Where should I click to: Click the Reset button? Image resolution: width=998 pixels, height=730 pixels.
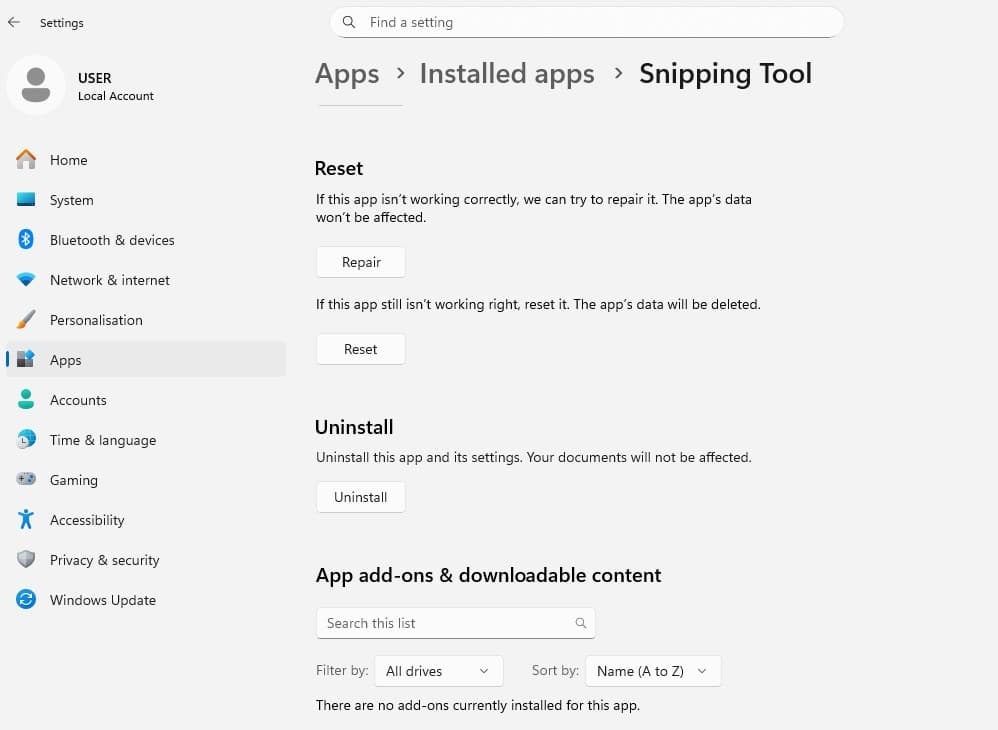[x=361, y=349]
